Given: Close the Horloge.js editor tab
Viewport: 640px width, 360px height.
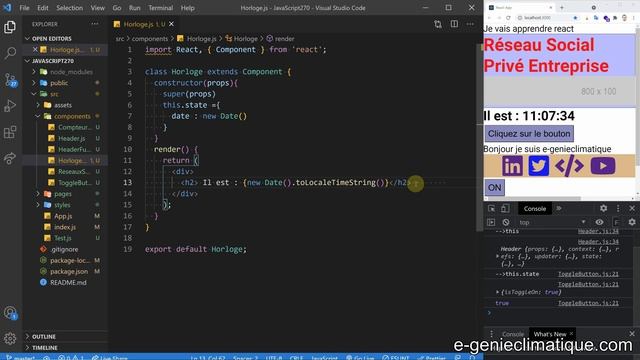Looking at the screenshot, I should (171, 24).
